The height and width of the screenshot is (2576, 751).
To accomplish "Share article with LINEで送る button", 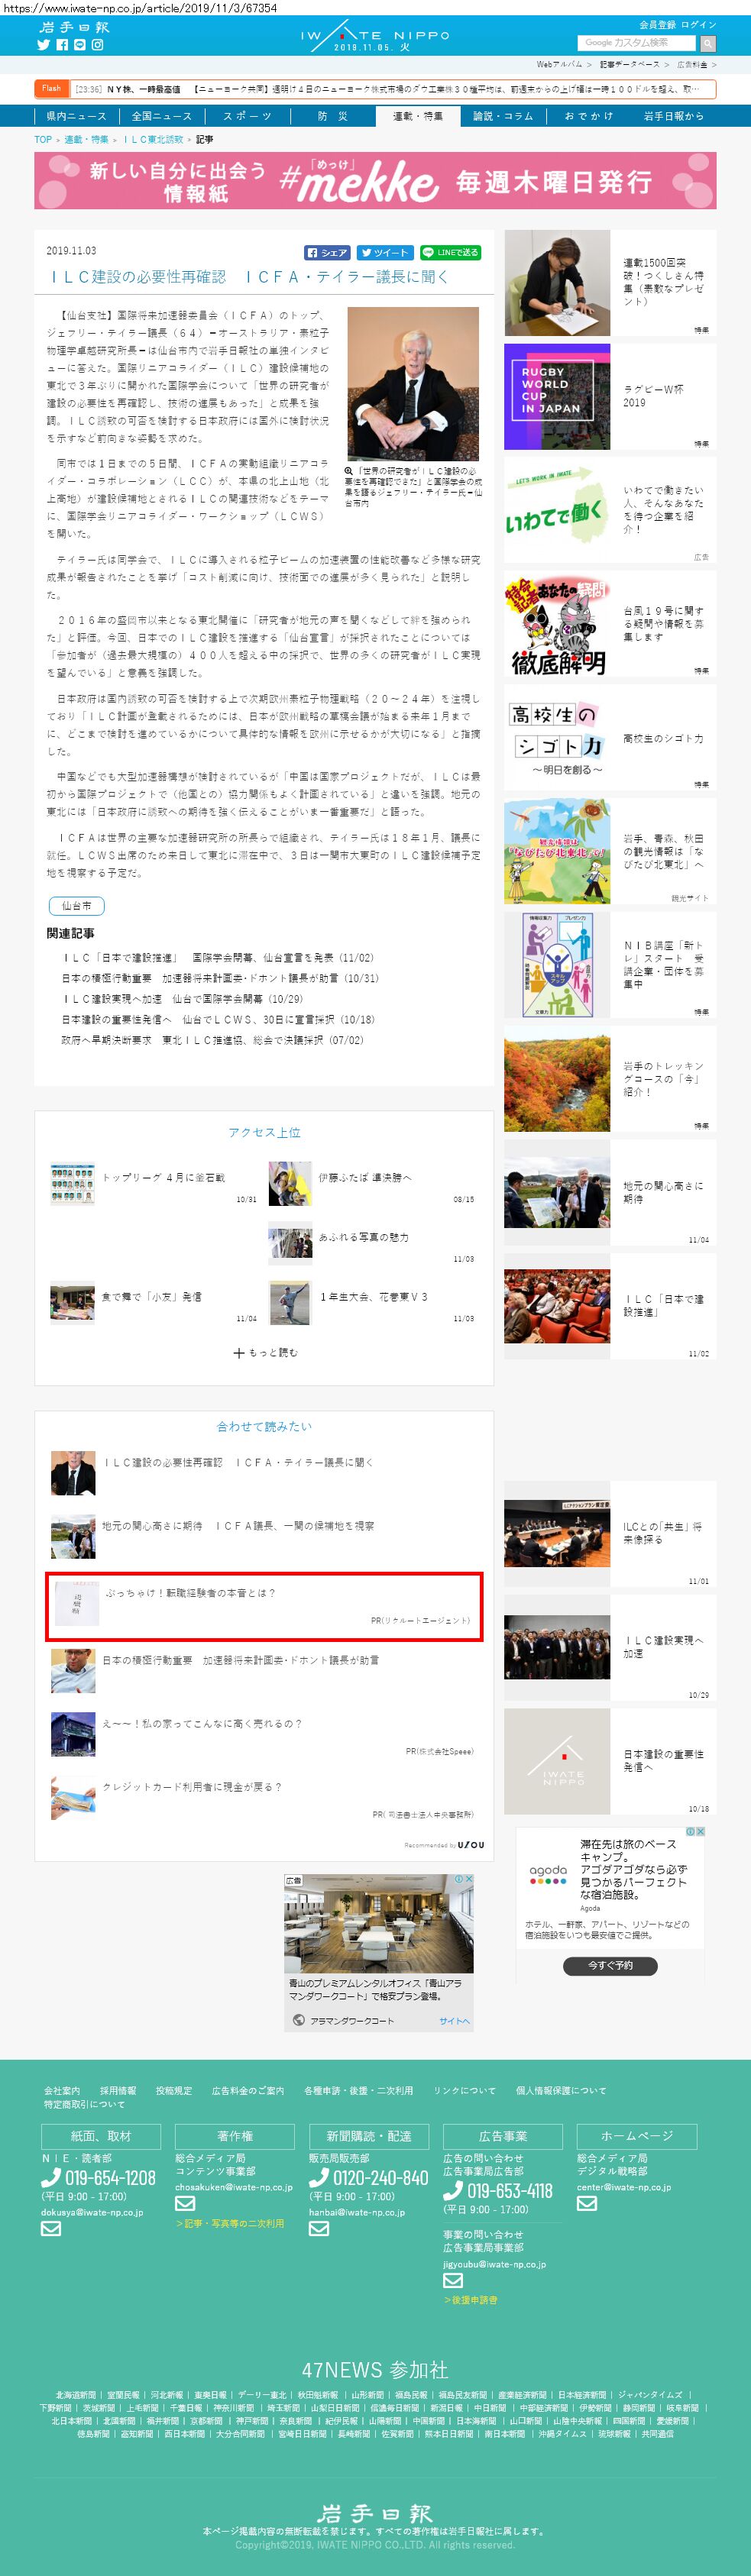I will pos(450,253).
